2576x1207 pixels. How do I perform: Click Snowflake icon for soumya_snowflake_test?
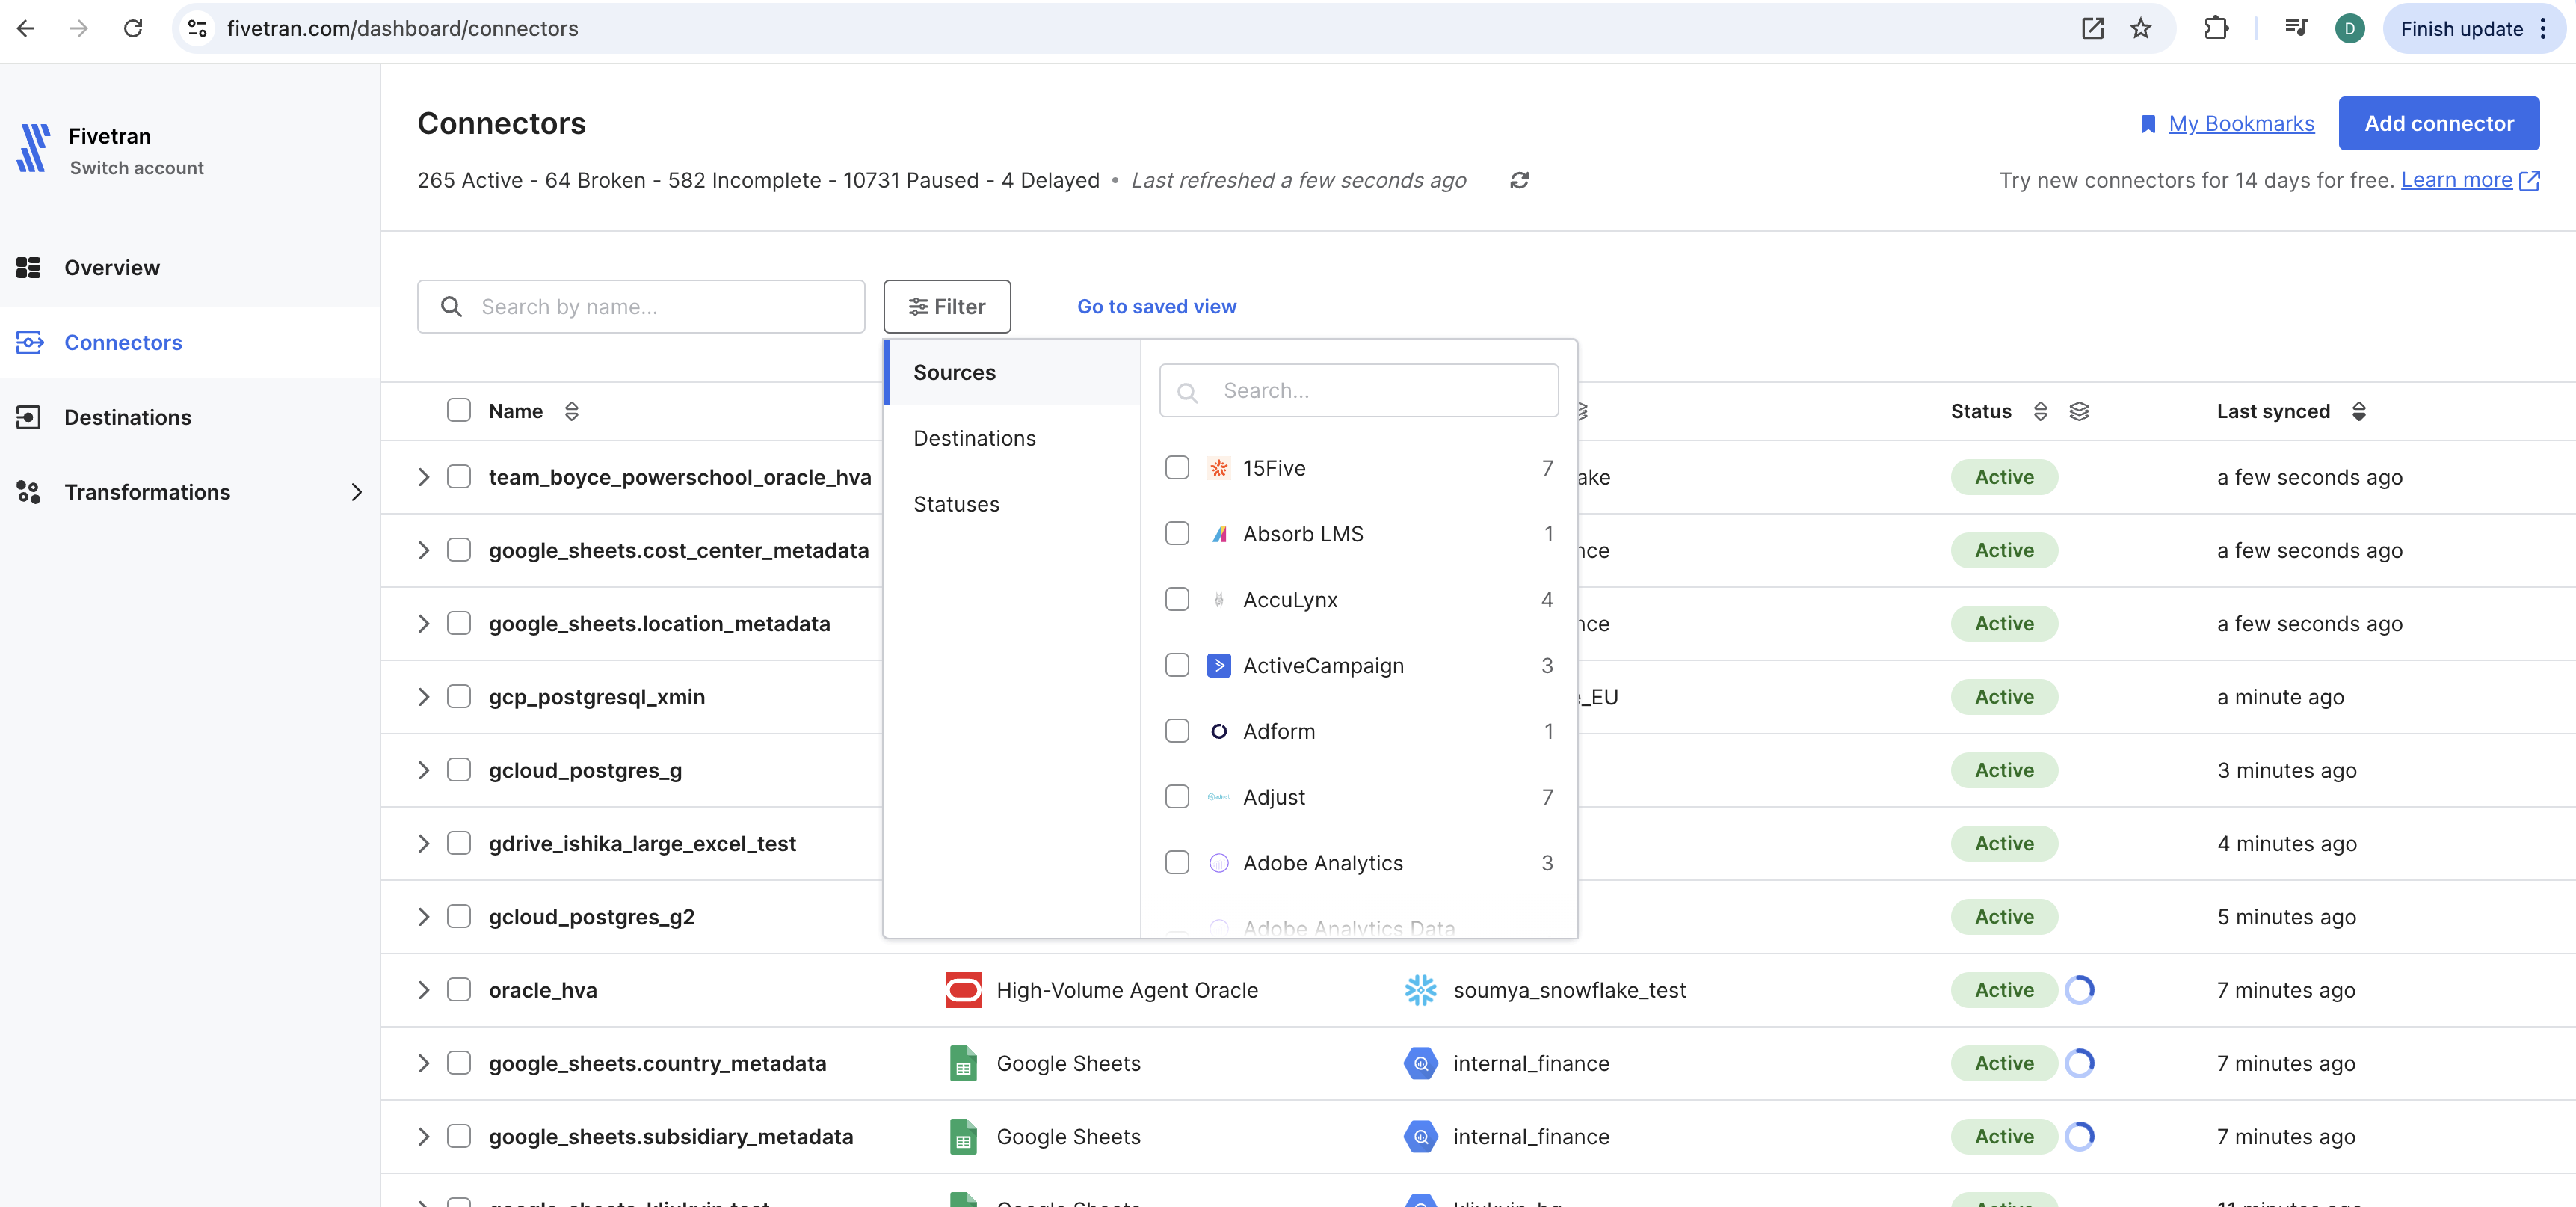1420,990
